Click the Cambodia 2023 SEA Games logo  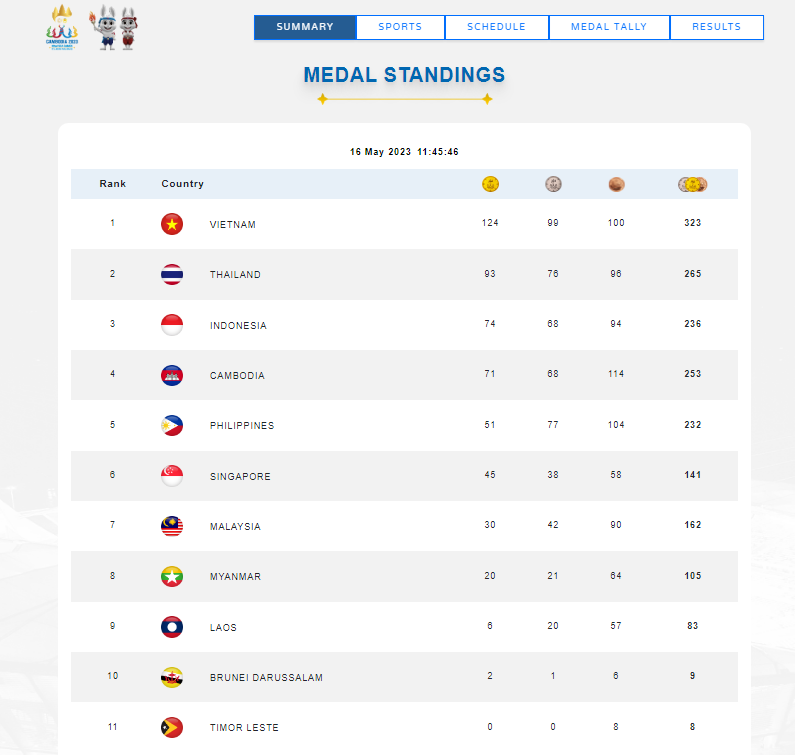62,27
